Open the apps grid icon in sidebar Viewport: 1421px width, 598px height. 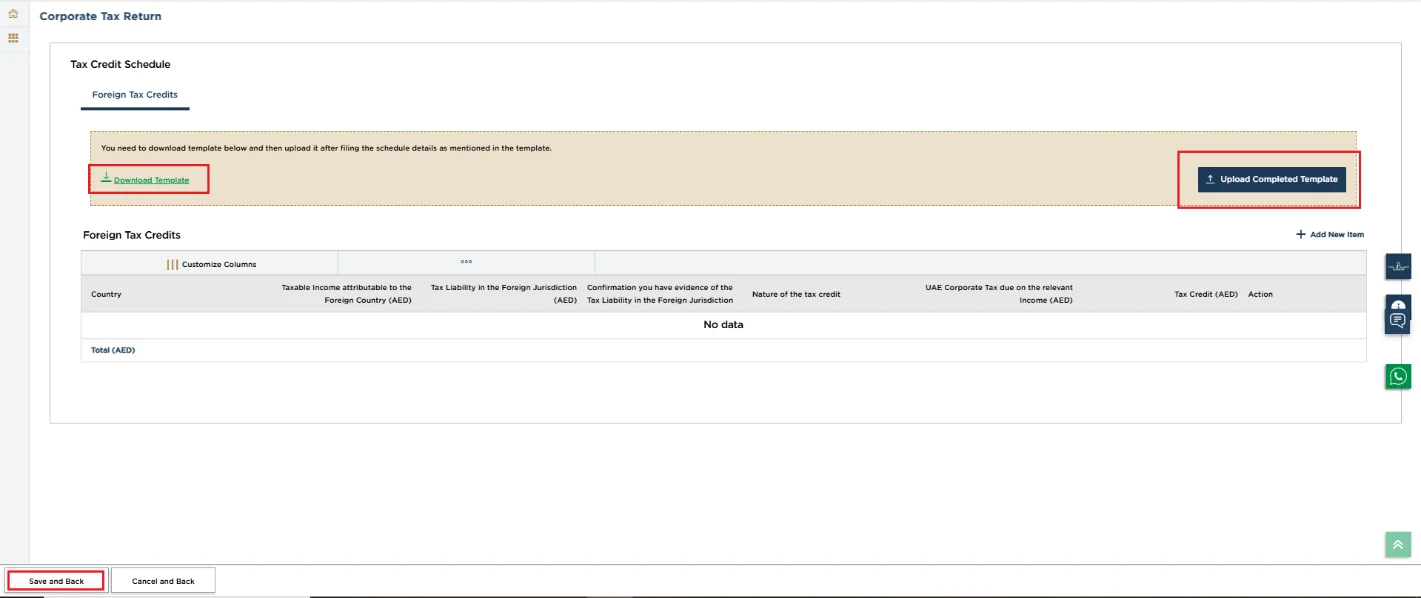click(13, 38)
